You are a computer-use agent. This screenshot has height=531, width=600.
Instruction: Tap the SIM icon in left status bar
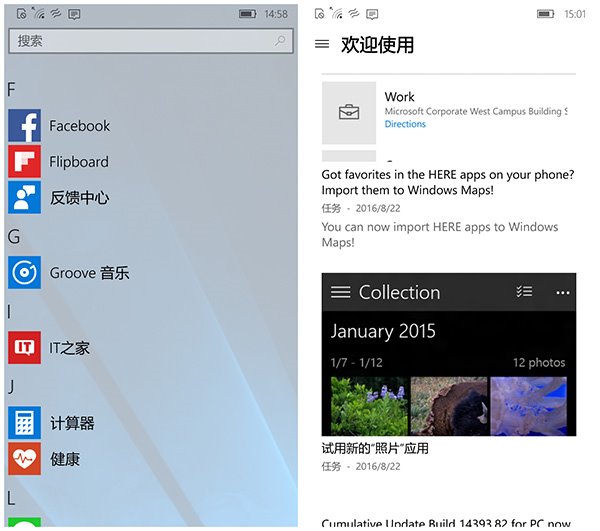[22, 14]
